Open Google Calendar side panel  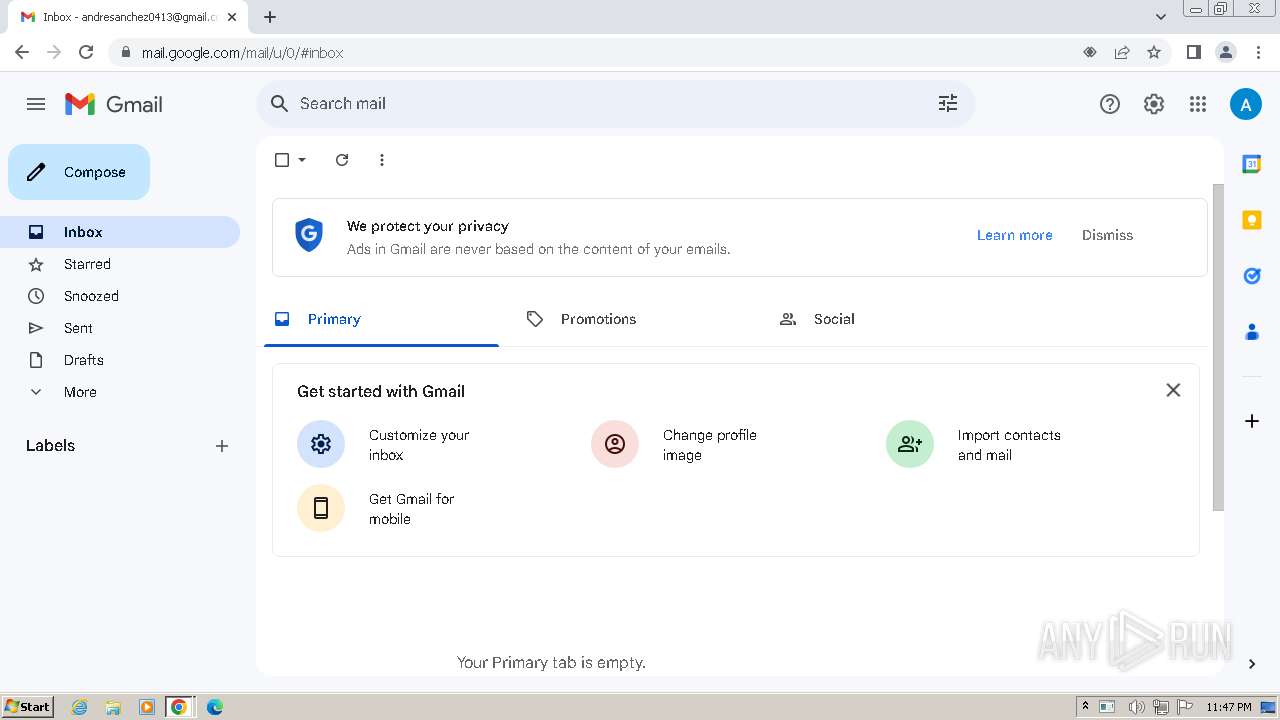click(1251, 164)
